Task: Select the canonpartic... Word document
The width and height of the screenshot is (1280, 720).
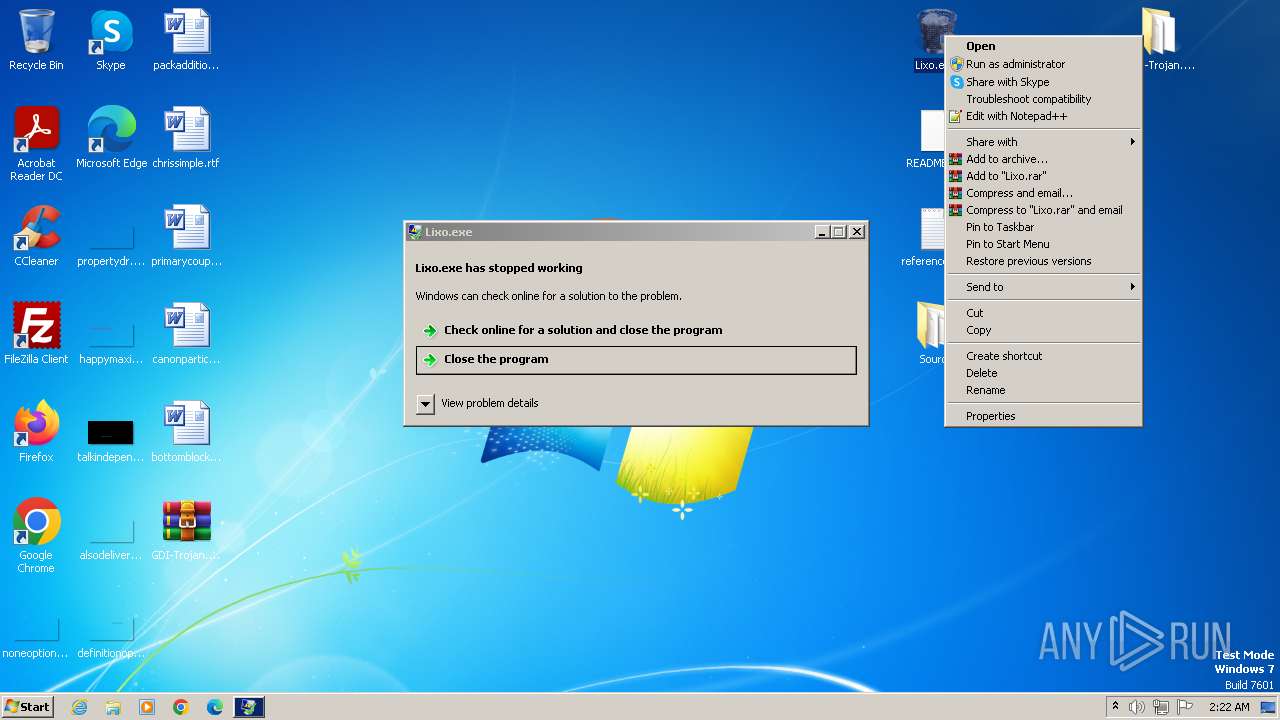Action: click(x=186, y=334)
